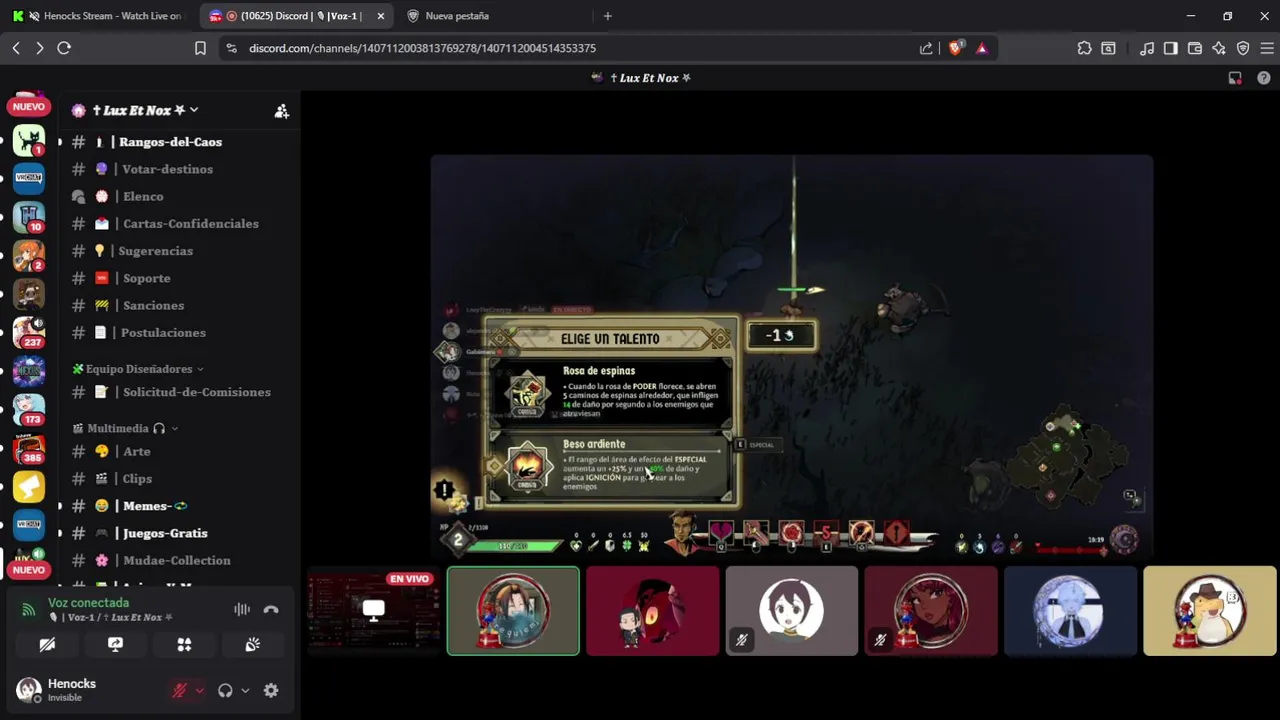The image size is (1280, 720).
Task: Open the Brave Wallet icon
Action: (1195, 48)
